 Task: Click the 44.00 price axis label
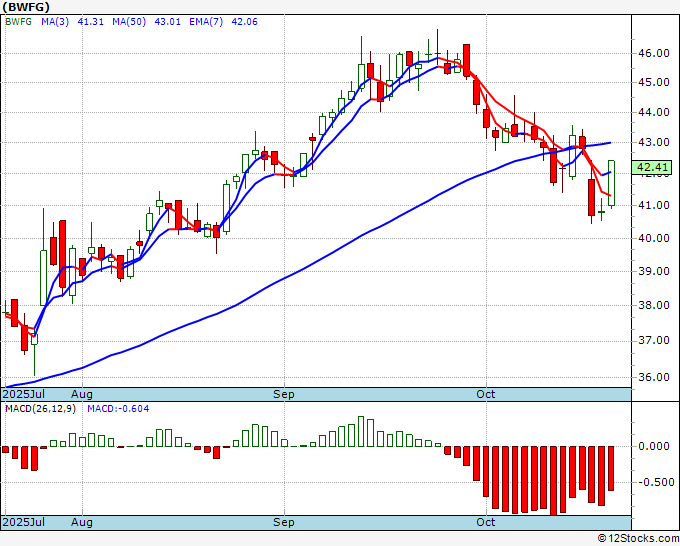pyautogui.click(x=654, y=112)
